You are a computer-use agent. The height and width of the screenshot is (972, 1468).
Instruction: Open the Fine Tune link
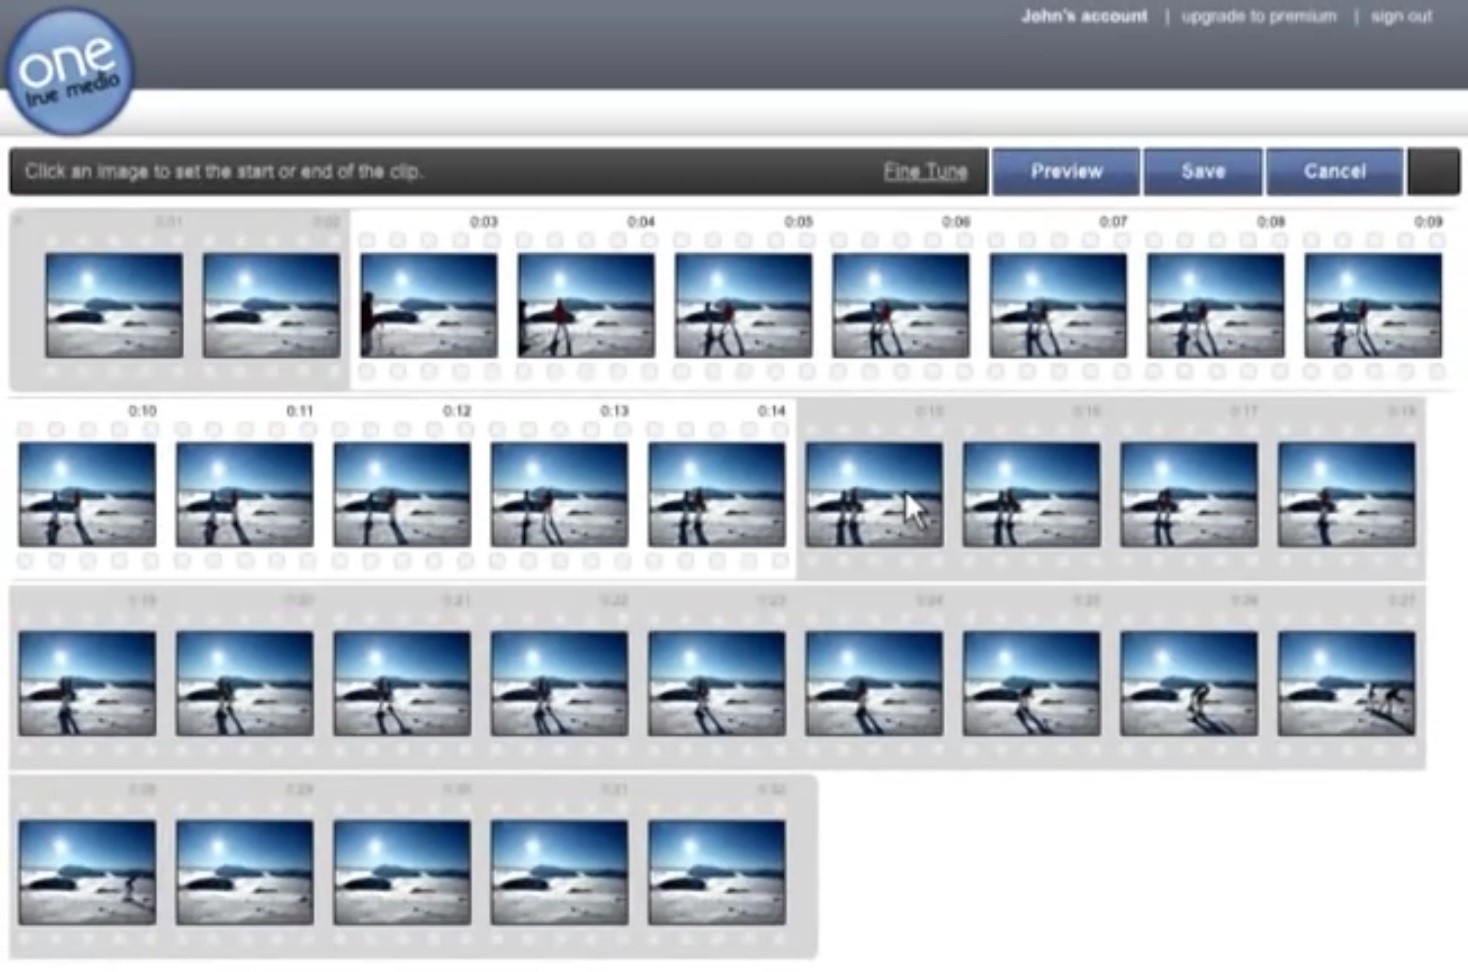[x=925, y=171]
